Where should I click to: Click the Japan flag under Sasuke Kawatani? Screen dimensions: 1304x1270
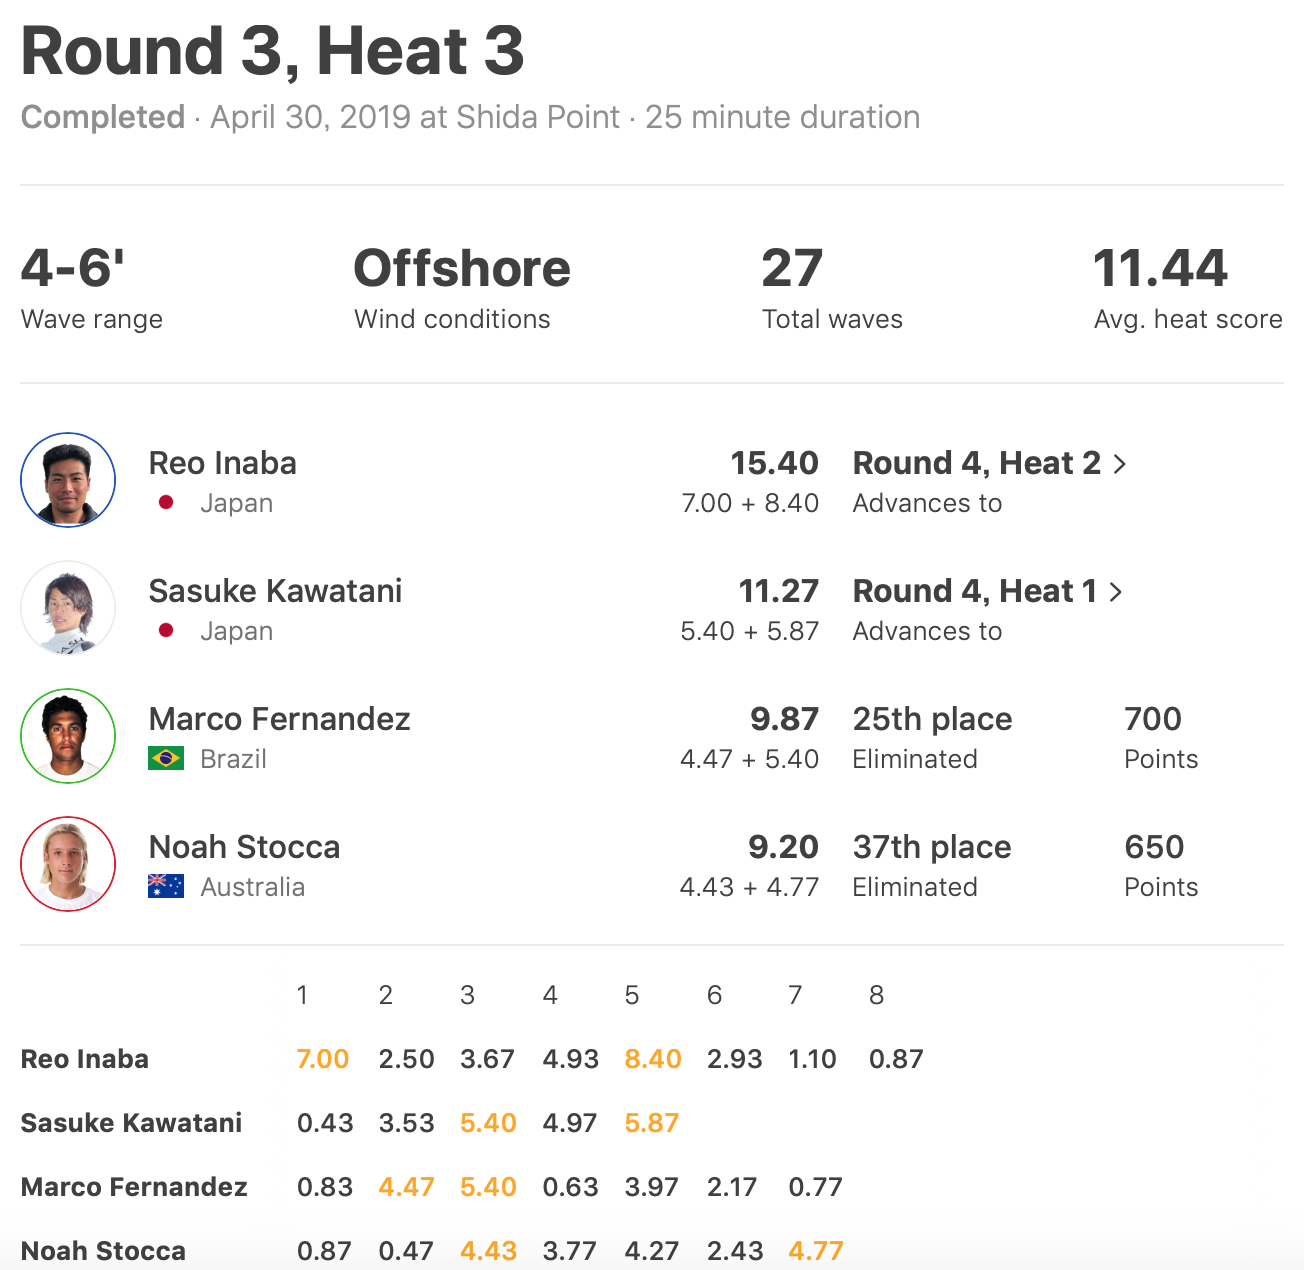167,631
